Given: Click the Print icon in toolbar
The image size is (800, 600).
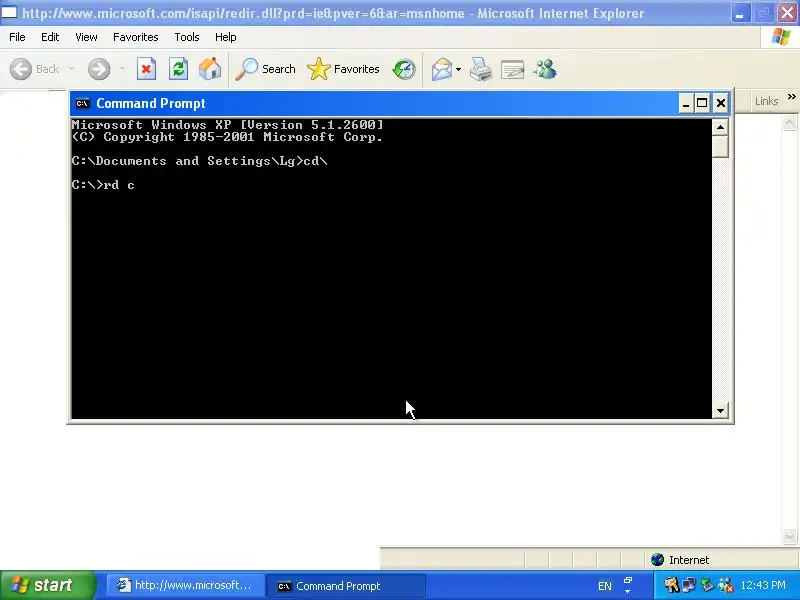Looking at the screenshot, I should click(x=481, y=69).
